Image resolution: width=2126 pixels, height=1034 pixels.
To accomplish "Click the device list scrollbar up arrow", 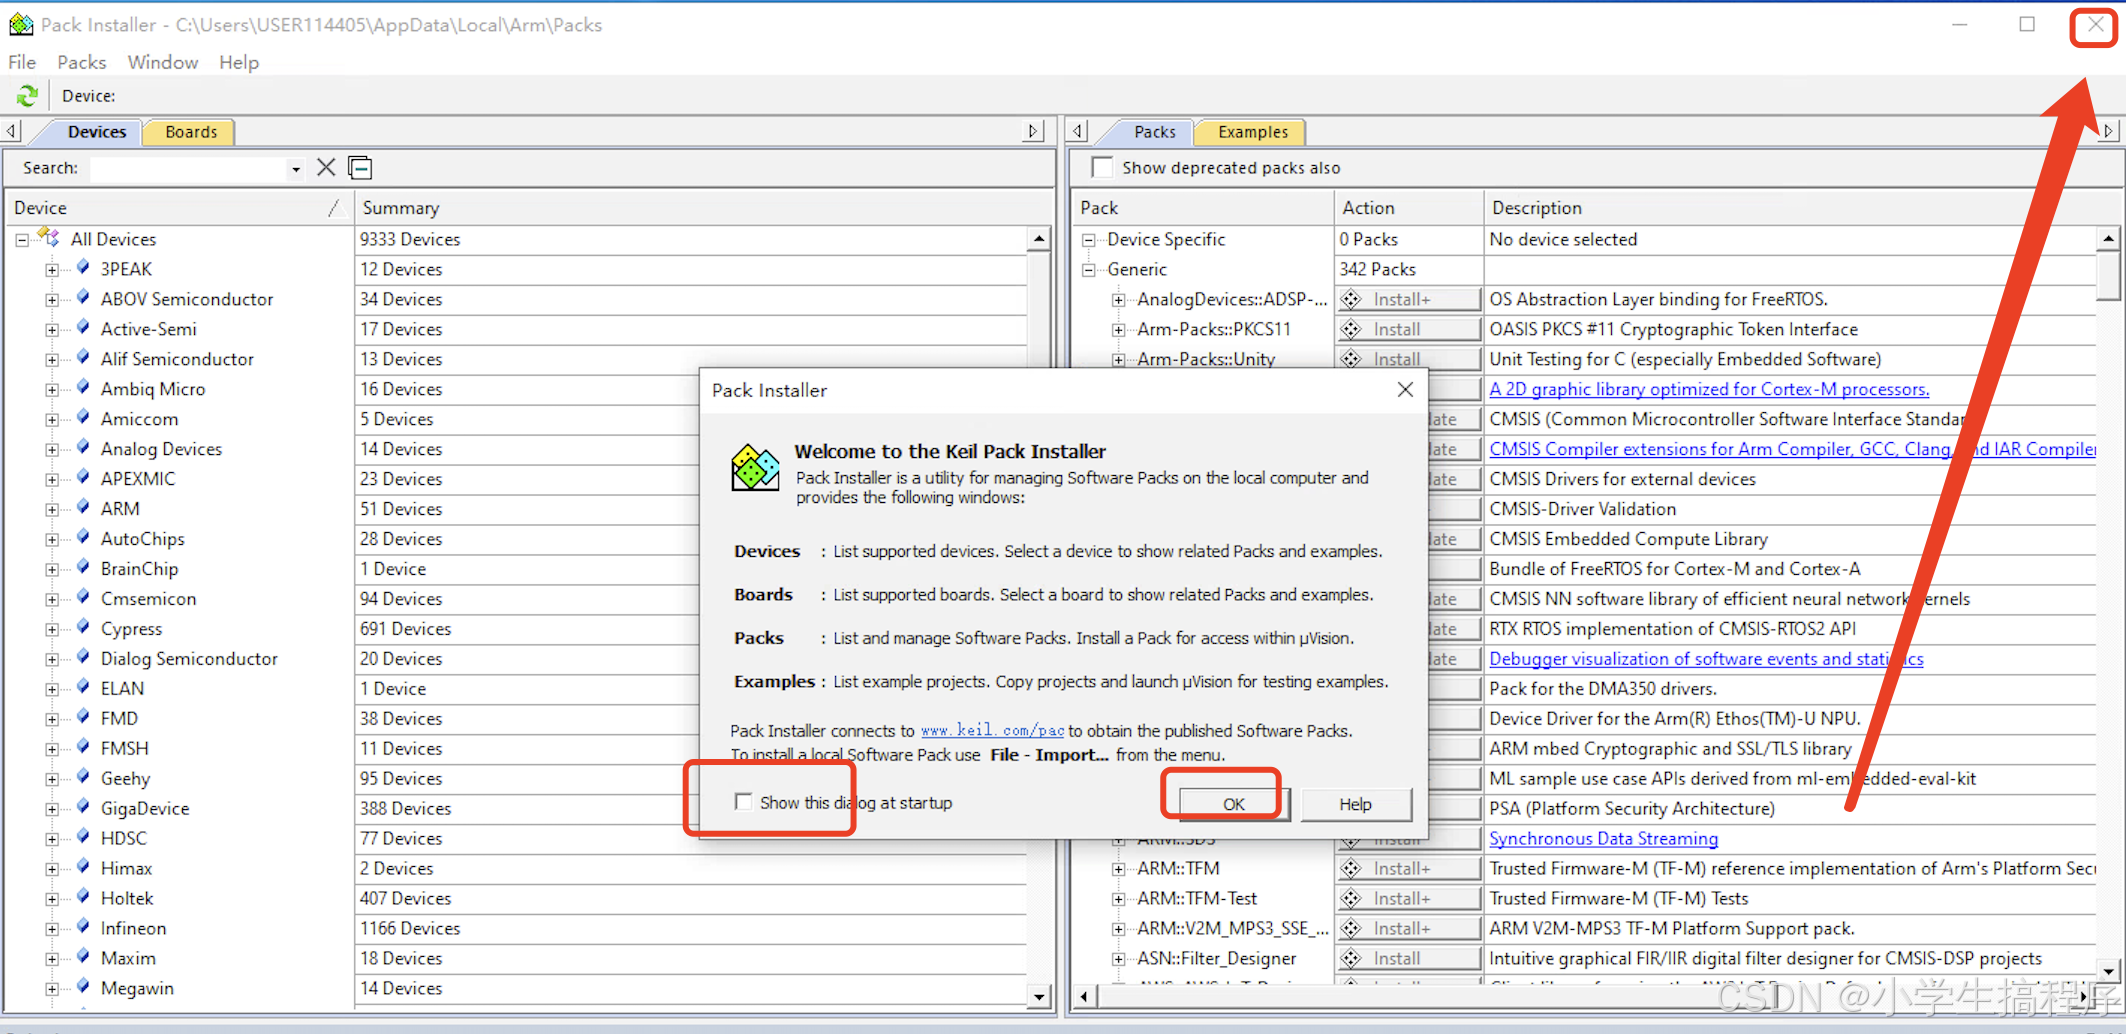I will [1039, 238].
